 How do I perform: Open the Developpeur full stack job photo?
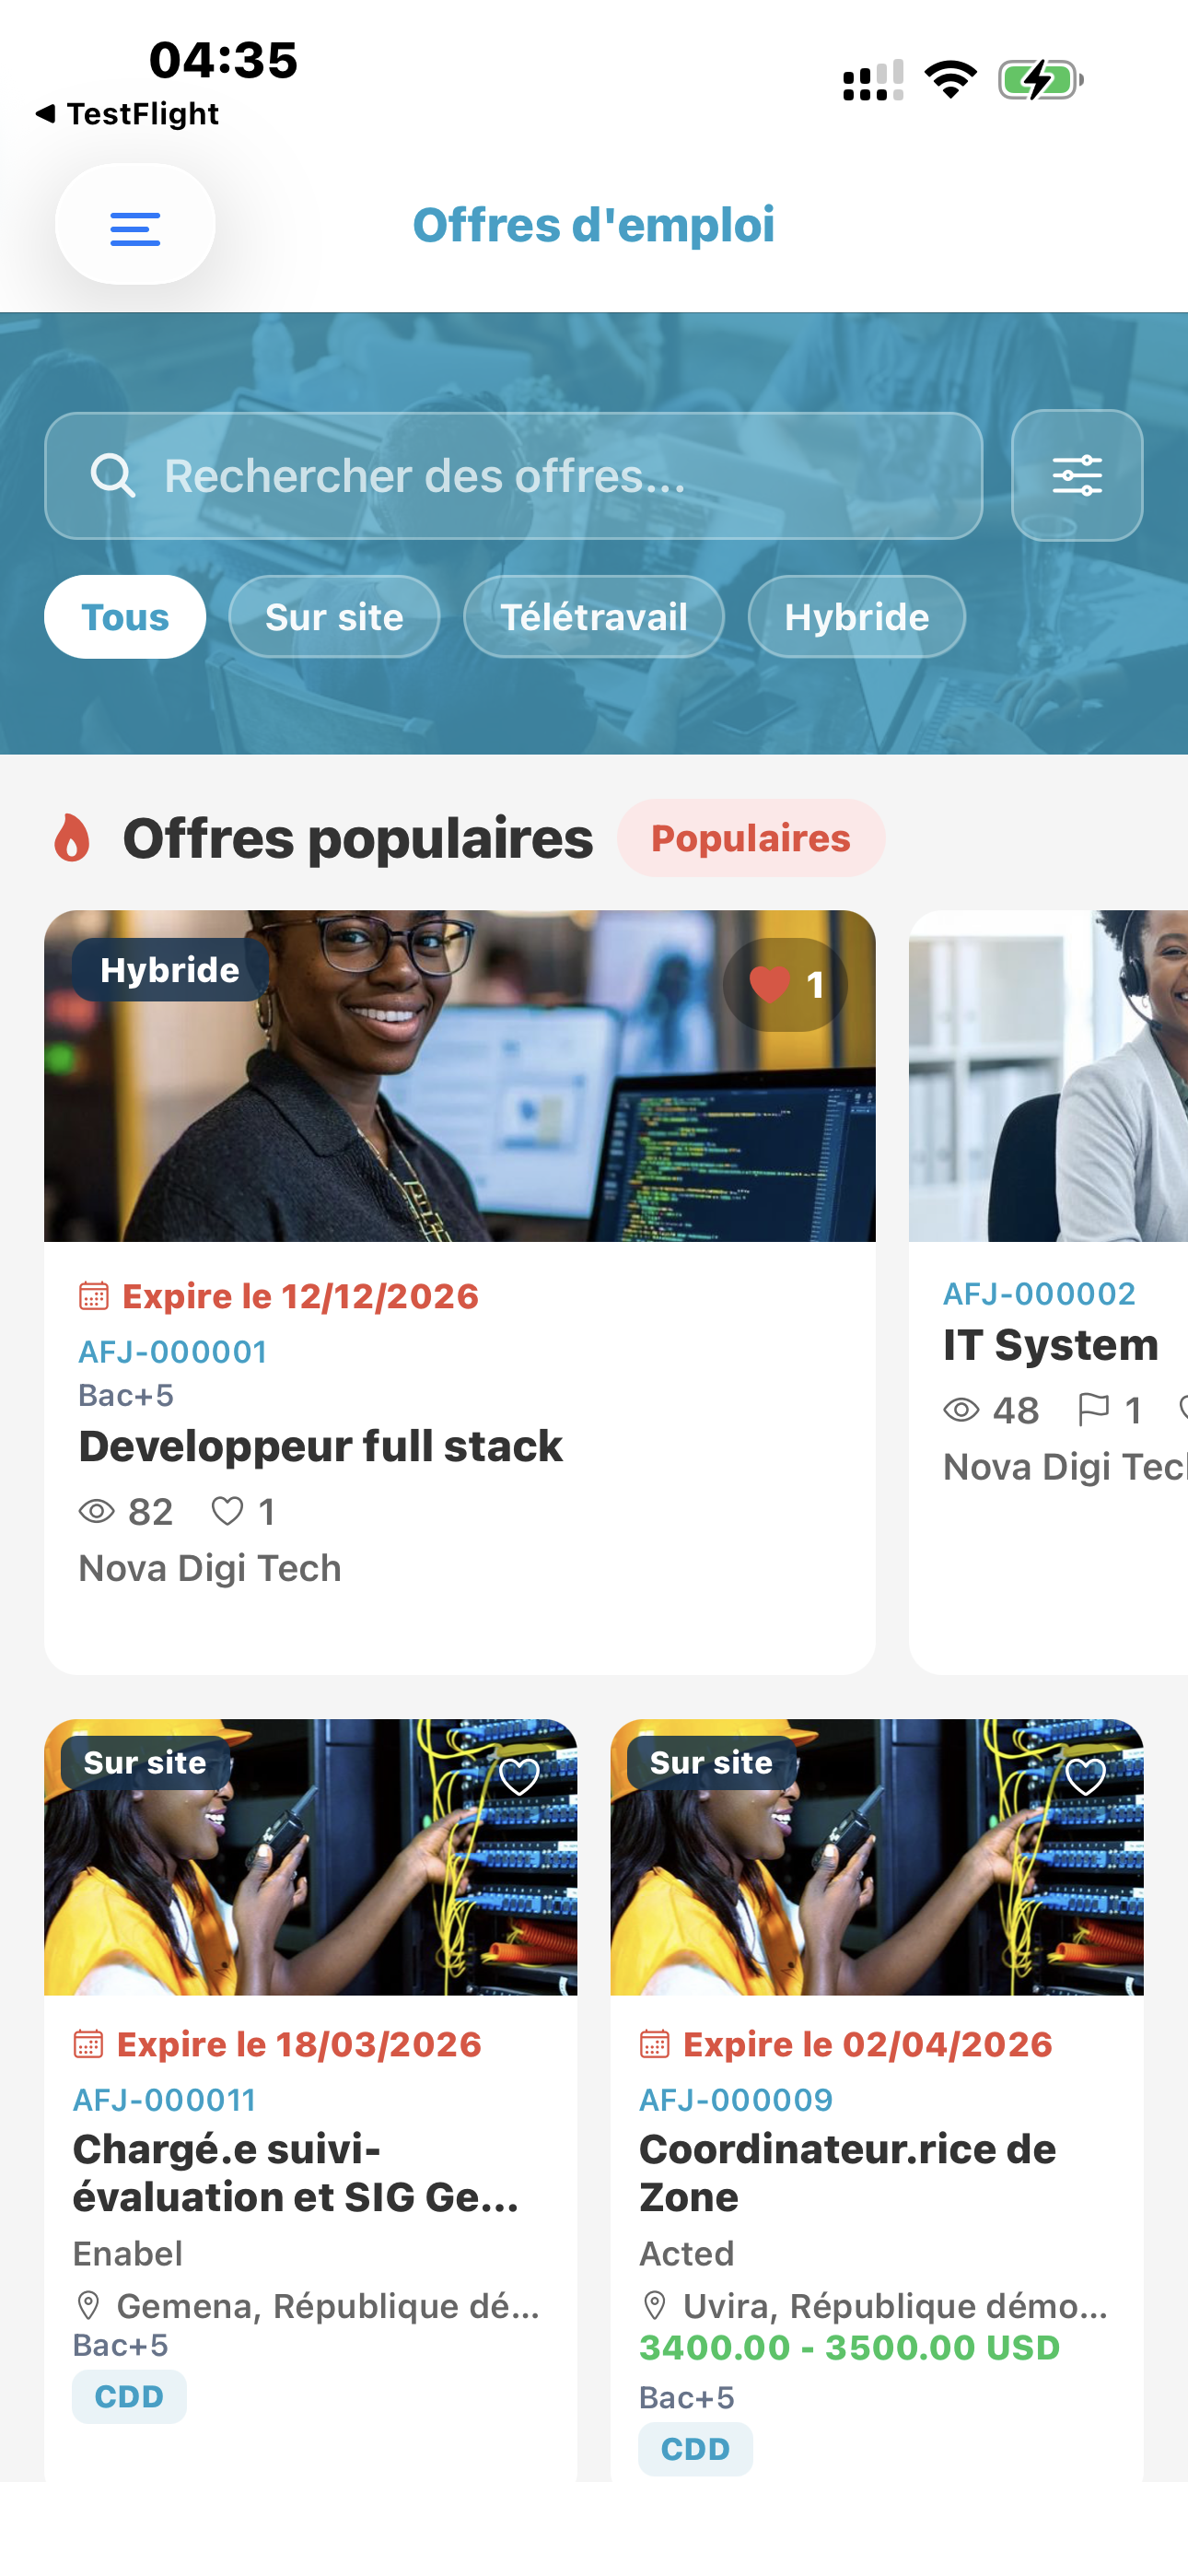(x=460, y=1076)
